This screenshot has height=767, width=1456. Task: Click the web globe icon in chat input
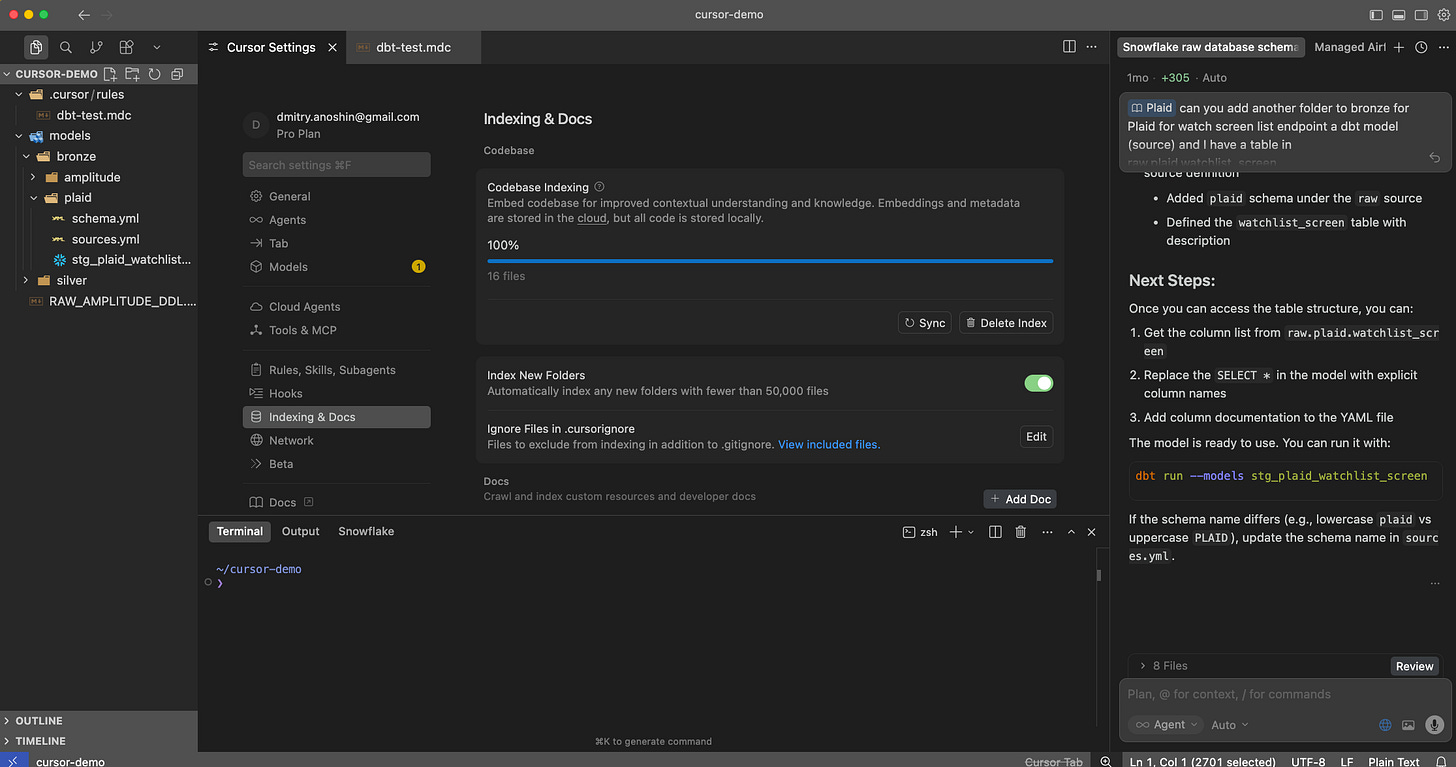click(x=1385, y=725)
